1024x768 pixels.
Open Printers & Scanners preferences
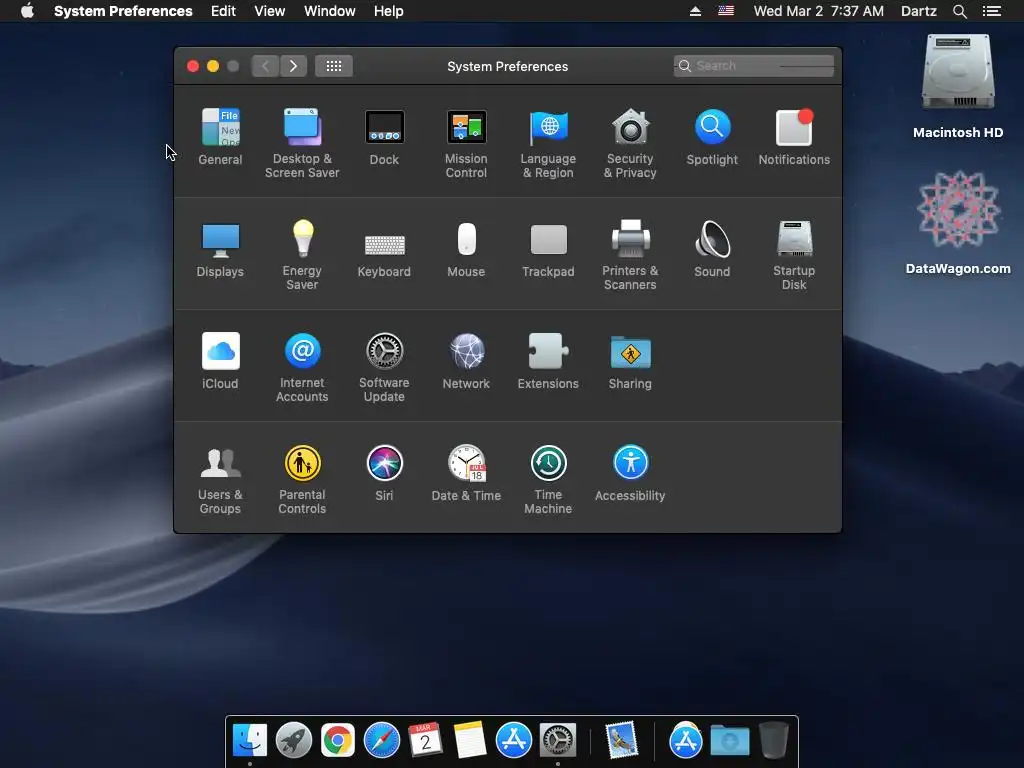coord(630,255)
